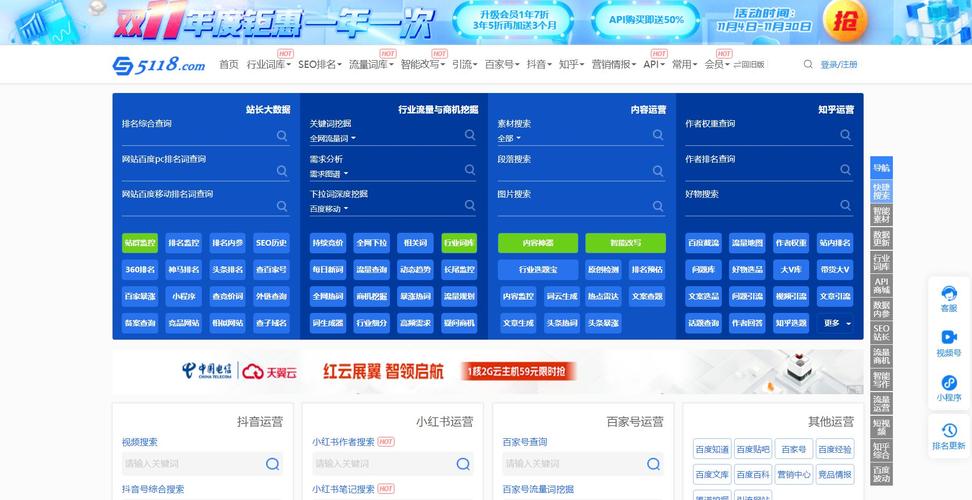Open 首页 menu item

coord(228,64)
